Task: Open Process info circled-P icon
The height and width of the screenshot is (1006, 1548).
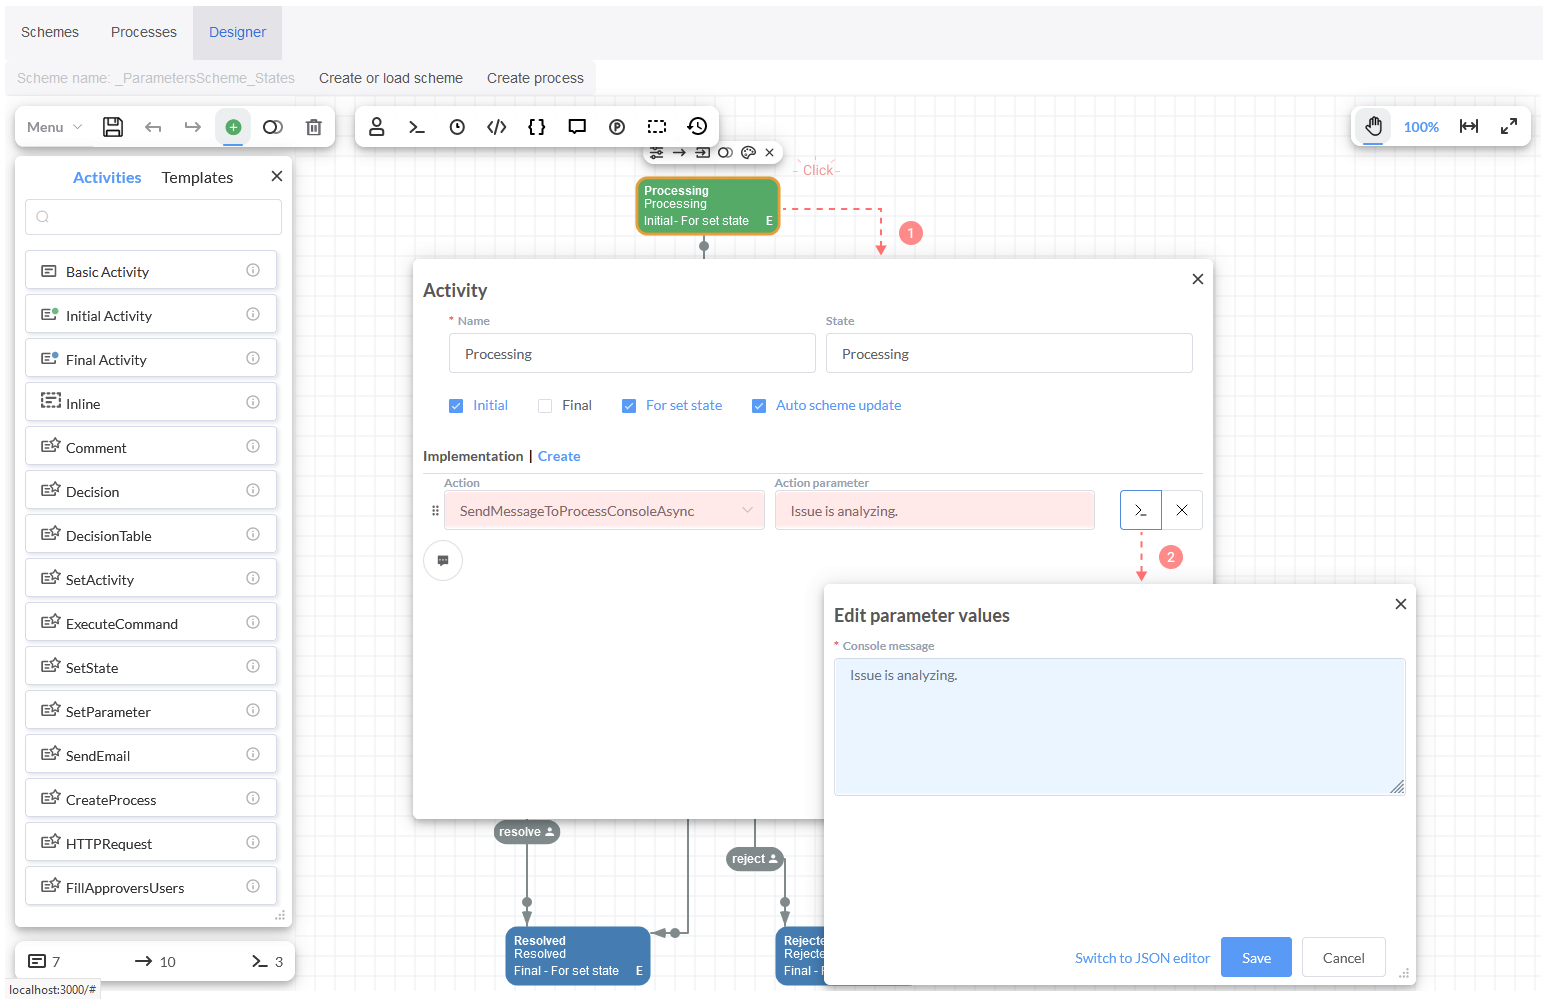Action: coord(617,127)
